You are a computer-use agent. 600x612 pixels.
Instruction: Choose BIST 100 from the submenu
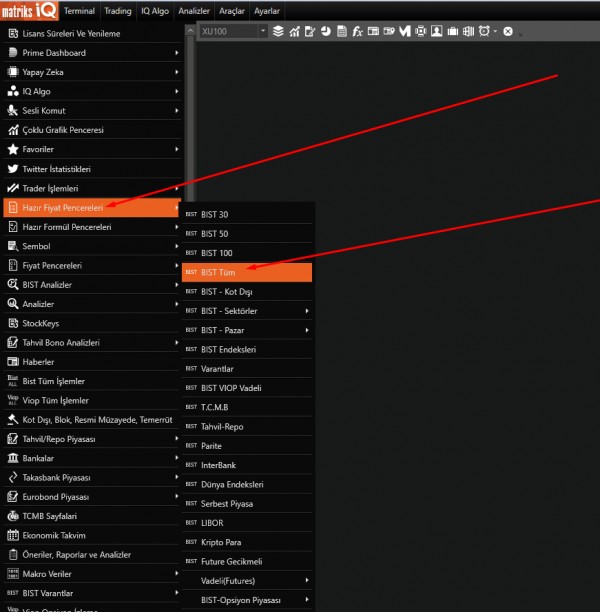coord(247,253)
